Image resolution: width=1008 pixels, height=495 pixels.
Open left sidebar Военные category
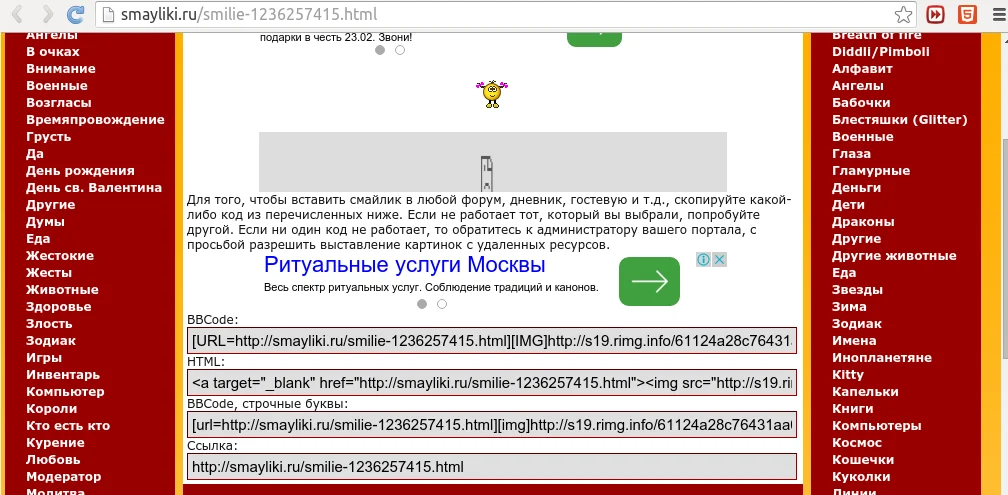click(57, 86)
